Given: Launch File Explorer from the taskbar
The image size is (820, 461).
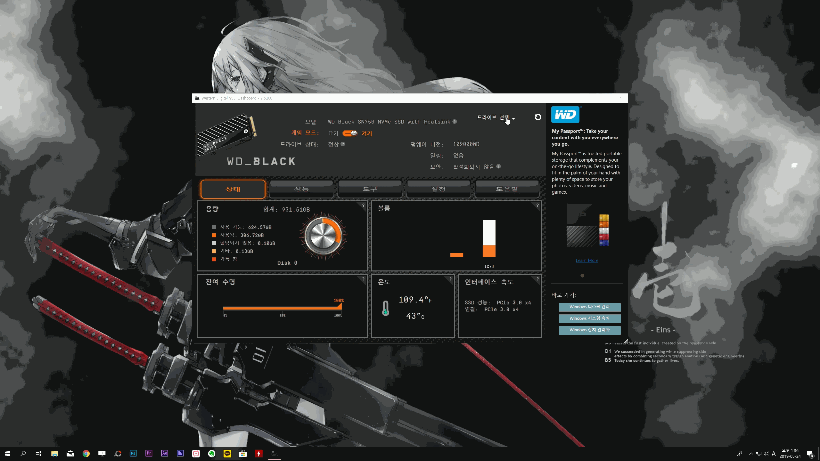Looking at the screenshot, I should pyautogui.click(x=54, y=454).
